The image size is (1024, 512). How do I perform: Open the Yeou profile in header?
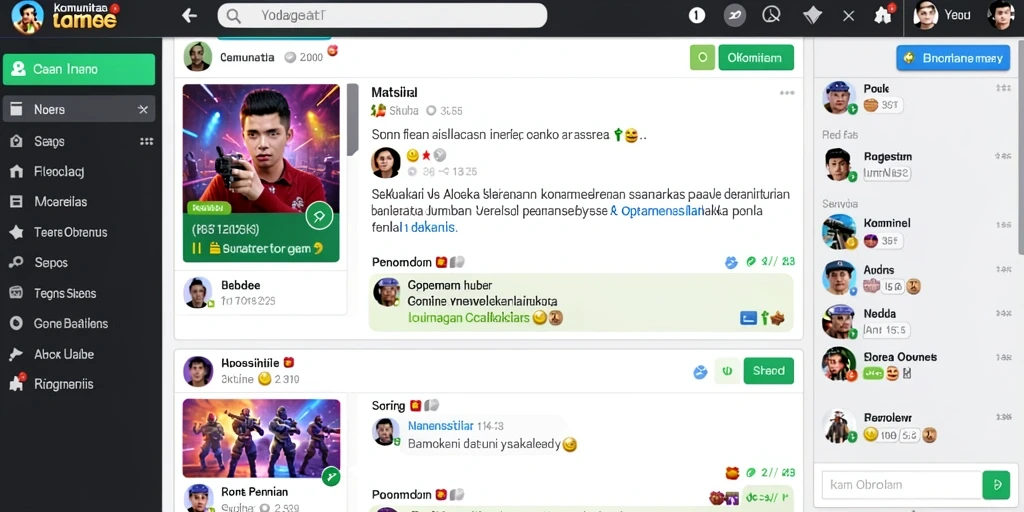[x=943, y=15]
